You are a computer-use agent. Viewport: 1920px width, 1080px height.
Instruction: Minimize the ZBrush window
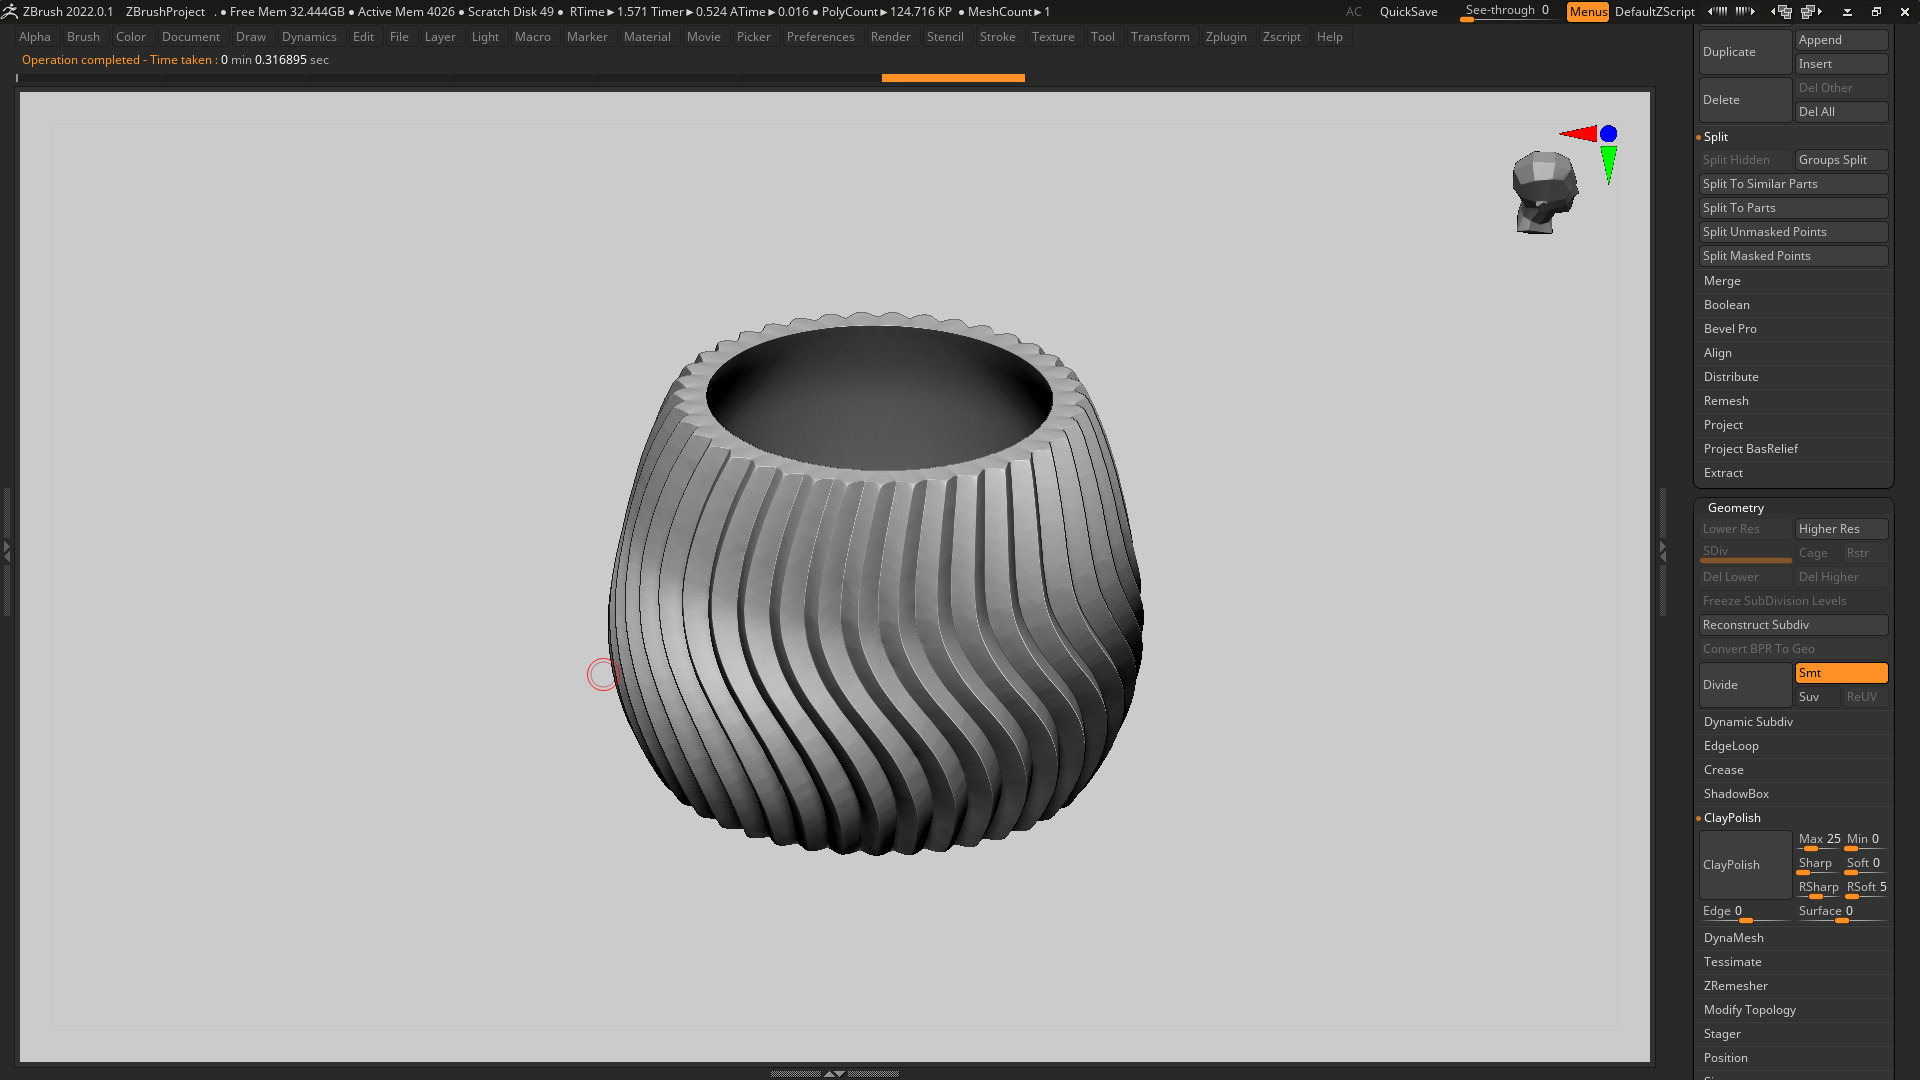[x=1847, y=12]
